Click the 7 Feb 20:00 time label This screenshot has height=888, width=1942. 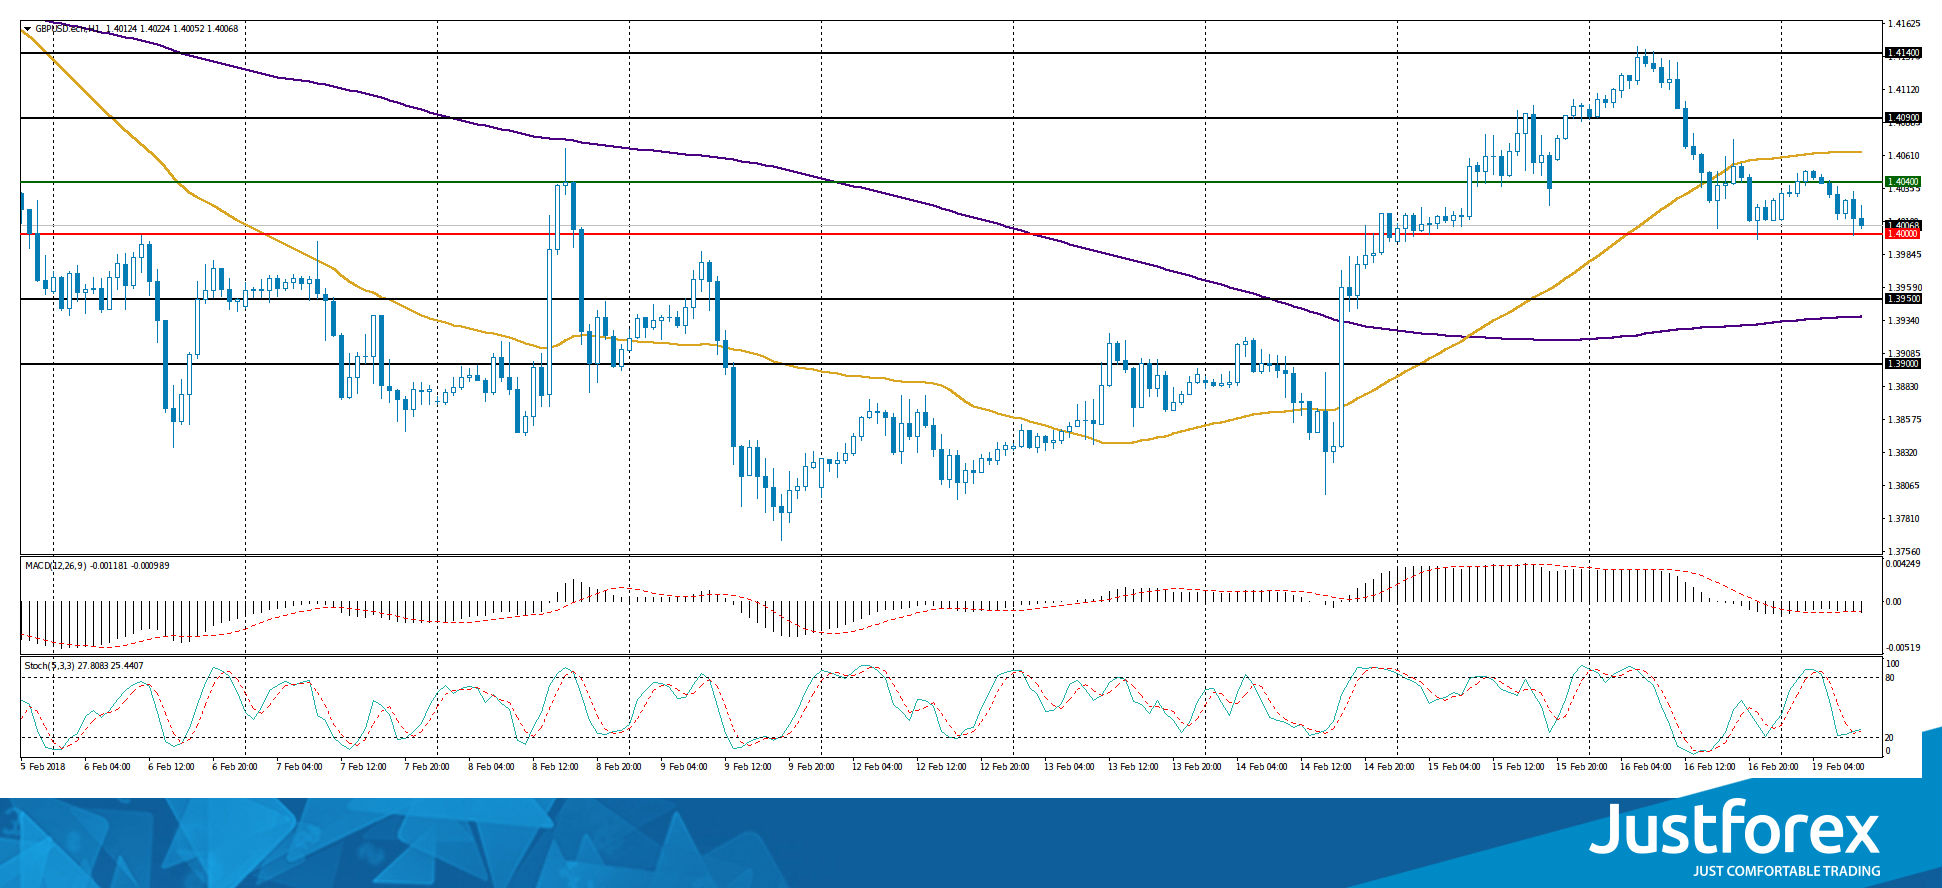click(427, 767)
